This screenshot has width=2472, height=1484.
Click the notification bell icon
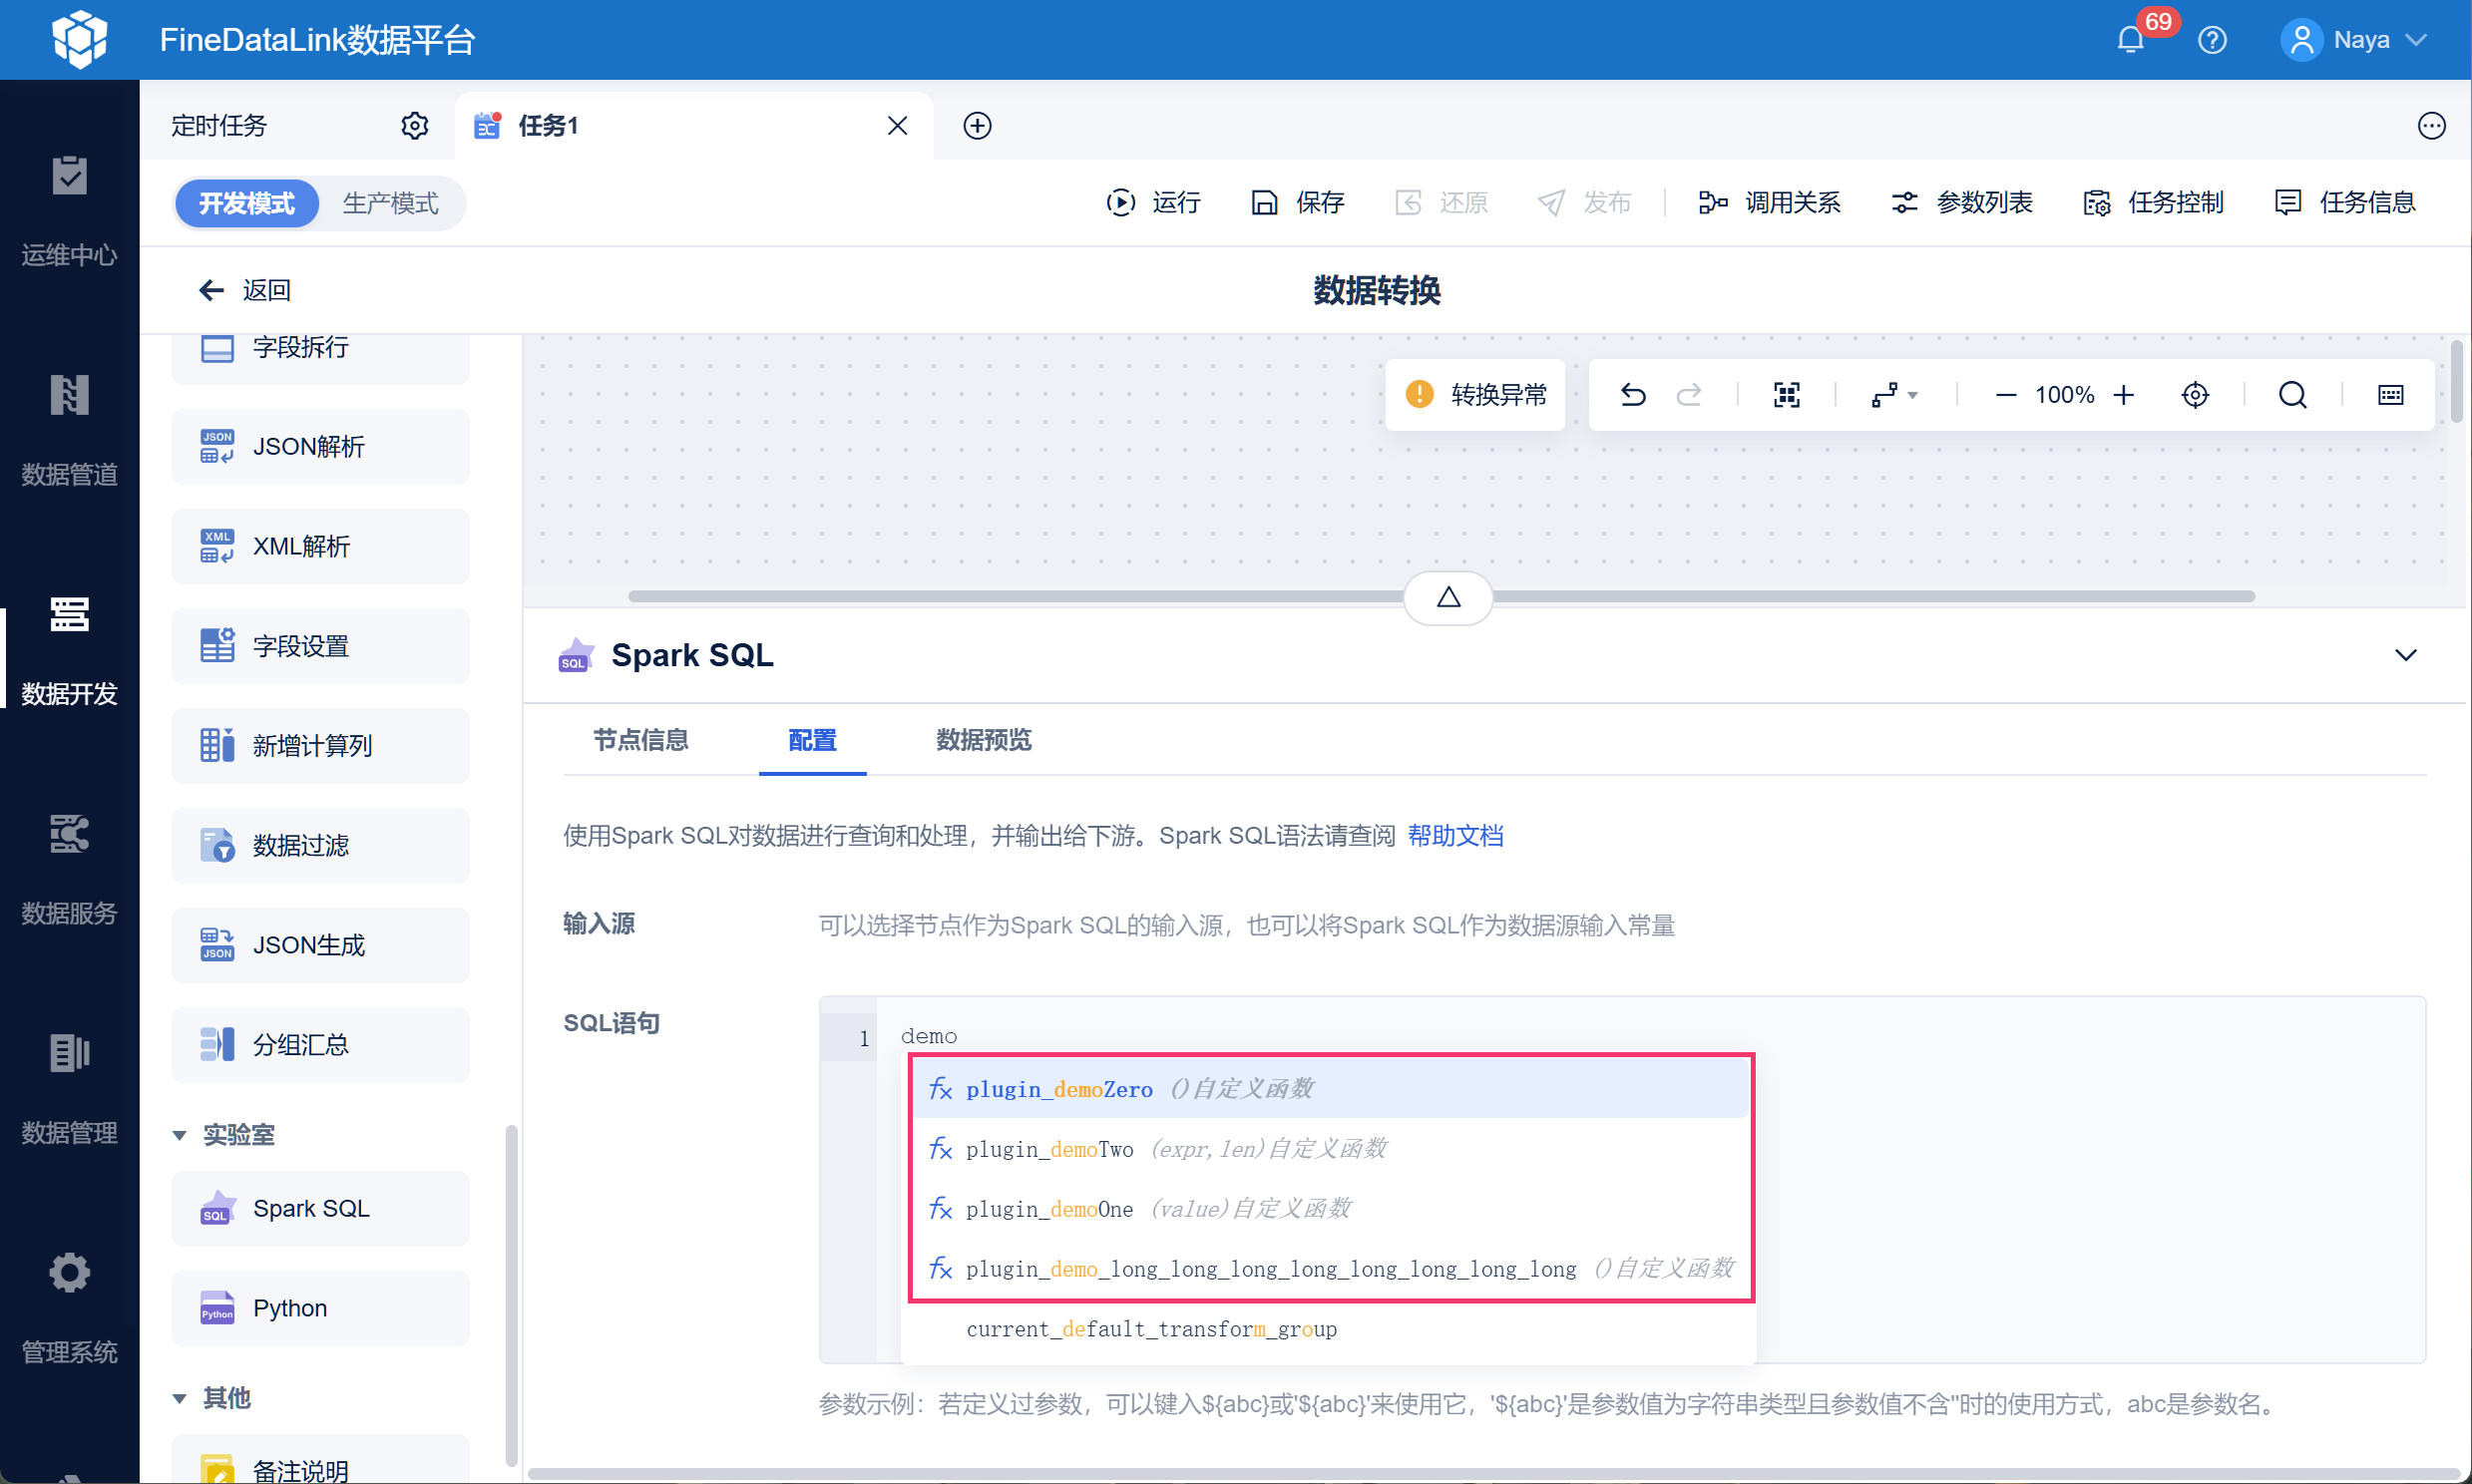[x=2130, y=40]
